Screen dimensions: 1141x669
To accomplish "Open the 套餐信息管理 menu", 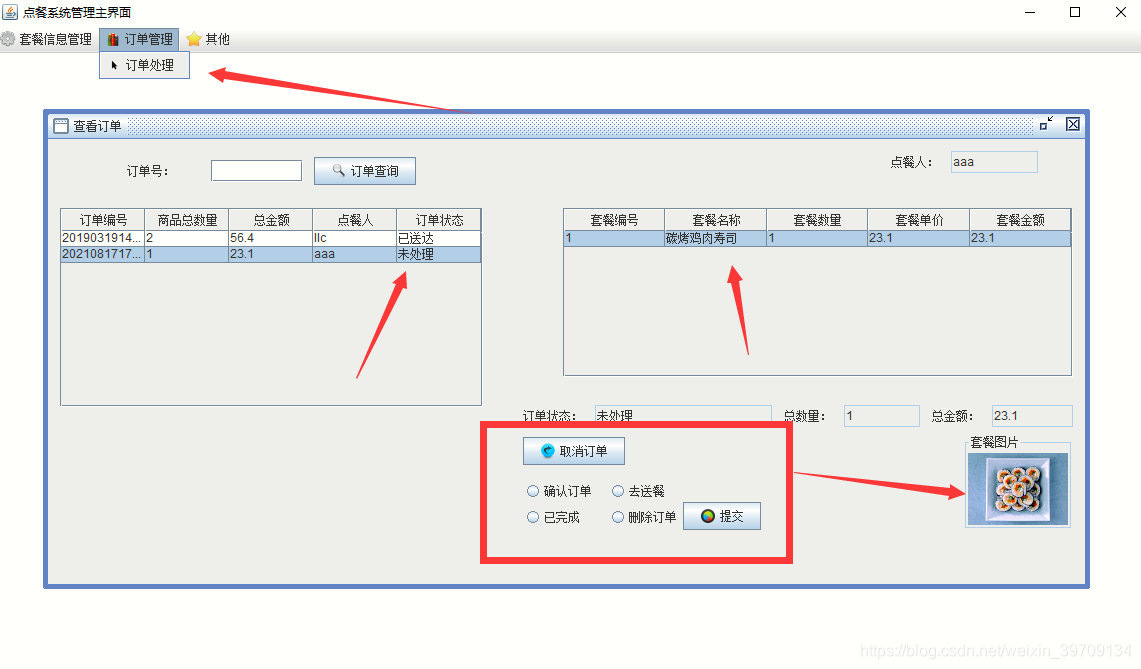I will (47, 39).
